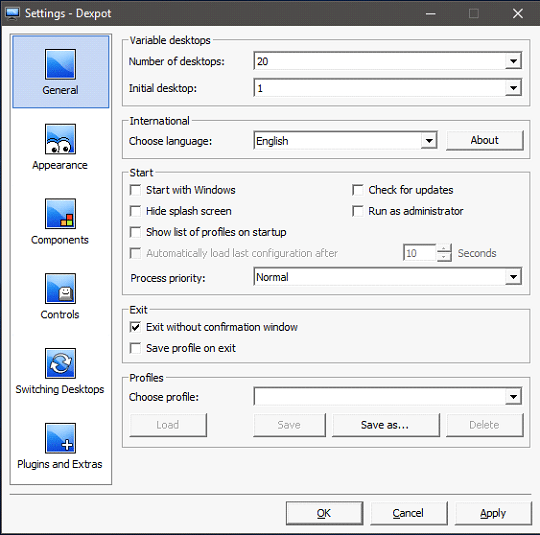Click the Apply button
540x535 pixels.
click(x=493, y=513)
